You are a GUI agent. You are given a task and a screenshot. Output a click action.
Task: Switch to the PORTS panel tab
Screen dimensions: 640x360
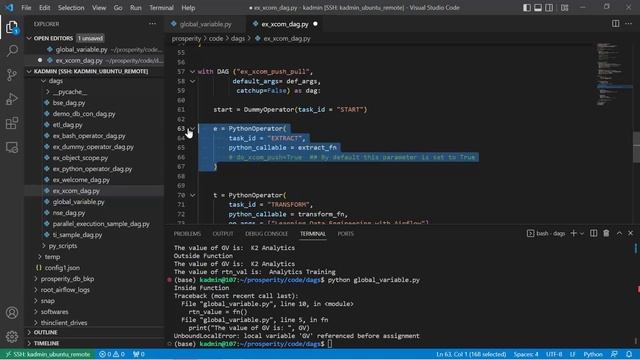345,233
